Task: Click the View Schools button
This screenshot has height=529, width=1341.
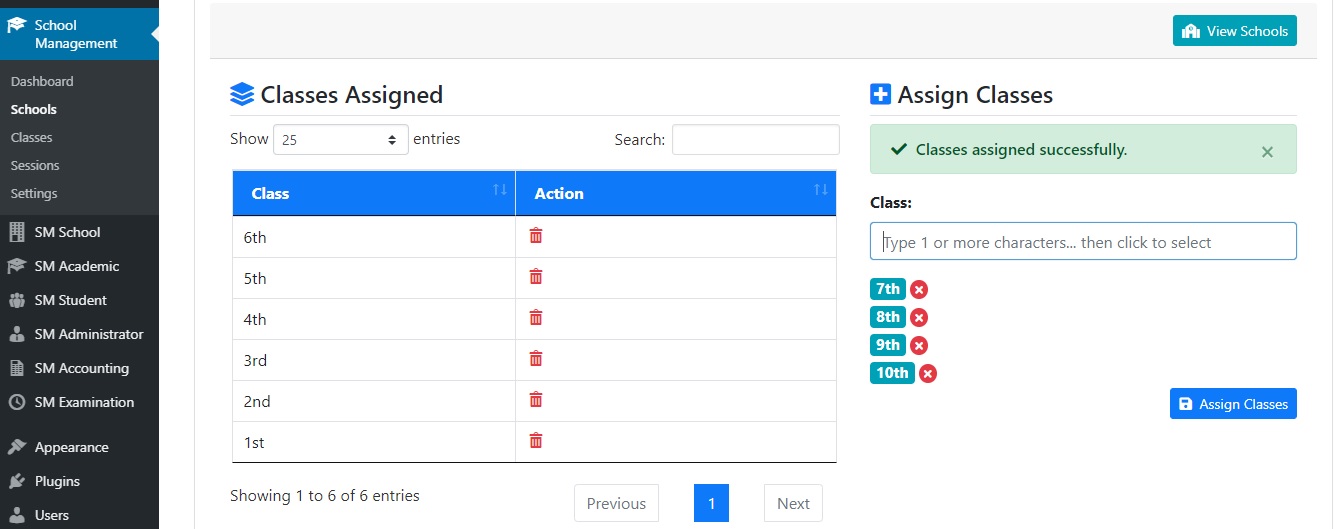Action: [1235, 31]
